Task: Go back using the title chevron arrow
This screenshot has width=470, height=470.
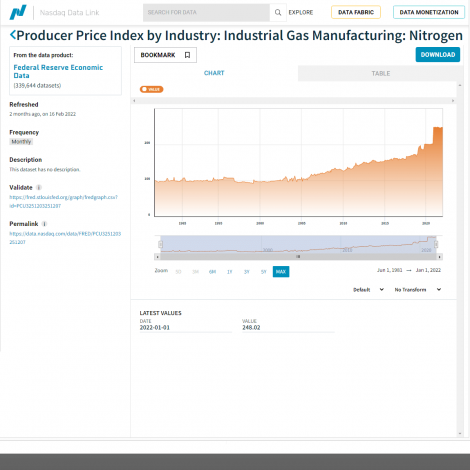Action: [x=13, y=35]
